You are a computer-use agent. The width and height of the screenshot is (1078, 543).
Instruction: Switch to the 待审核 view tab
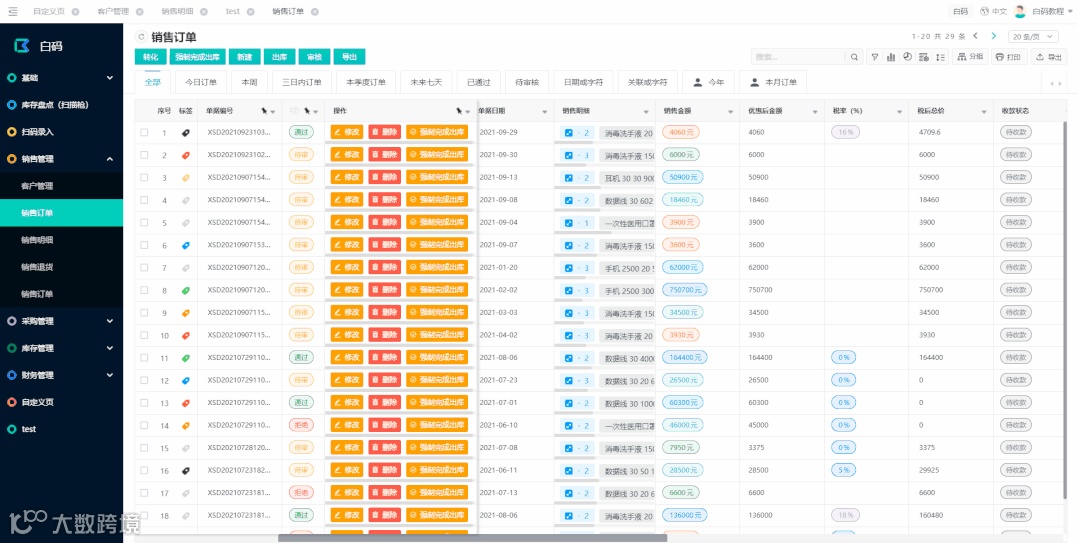[x=527, y=82]
